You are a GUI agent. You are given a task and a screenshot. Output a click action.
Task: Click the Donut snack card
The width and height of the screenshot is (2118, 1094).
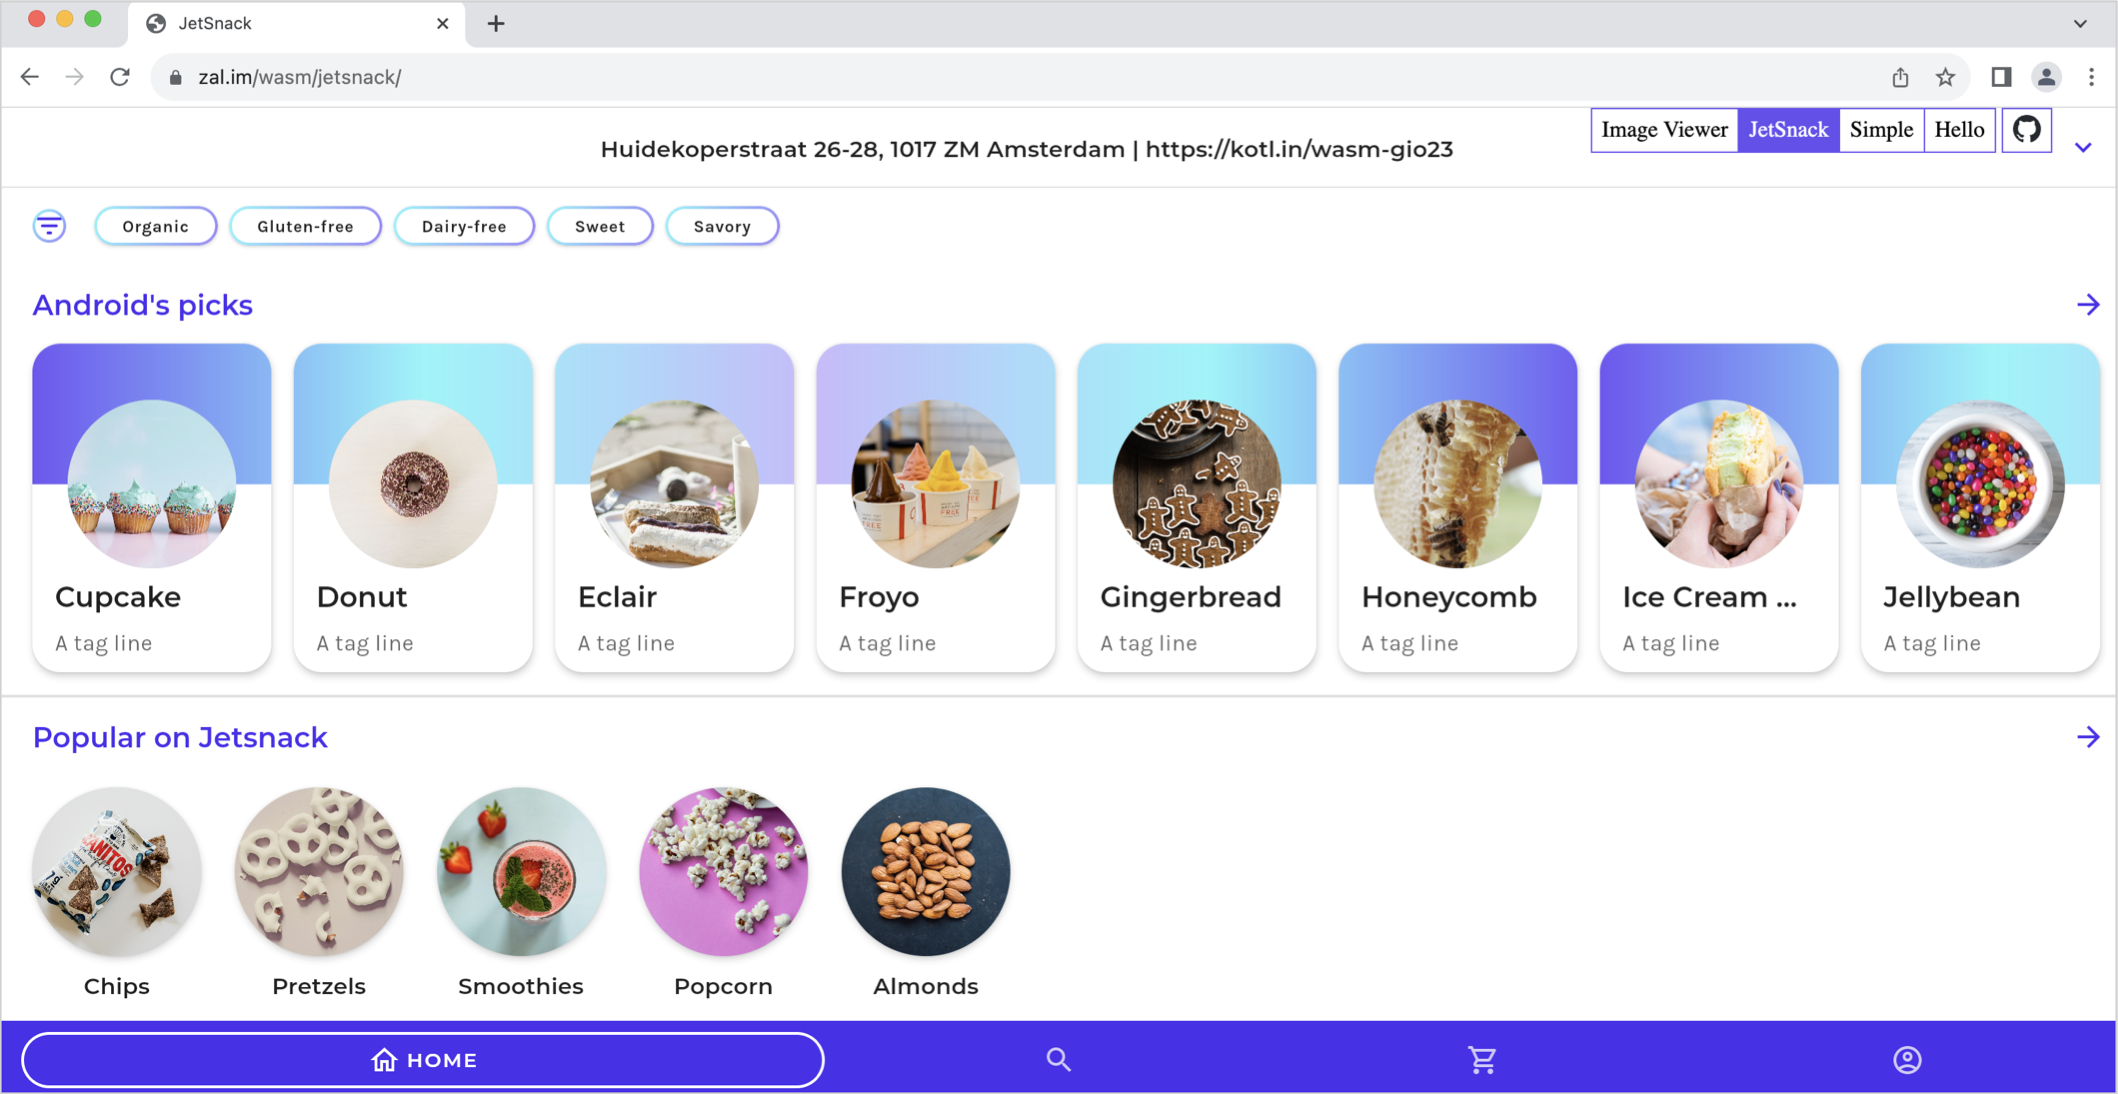click(x=413, y=507)
